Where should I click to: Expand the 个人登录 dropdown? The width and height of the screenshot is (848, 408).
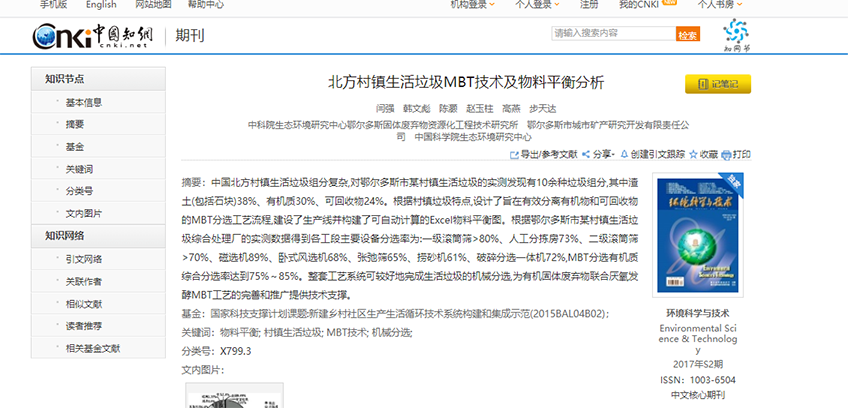click(x=537, y=5)
